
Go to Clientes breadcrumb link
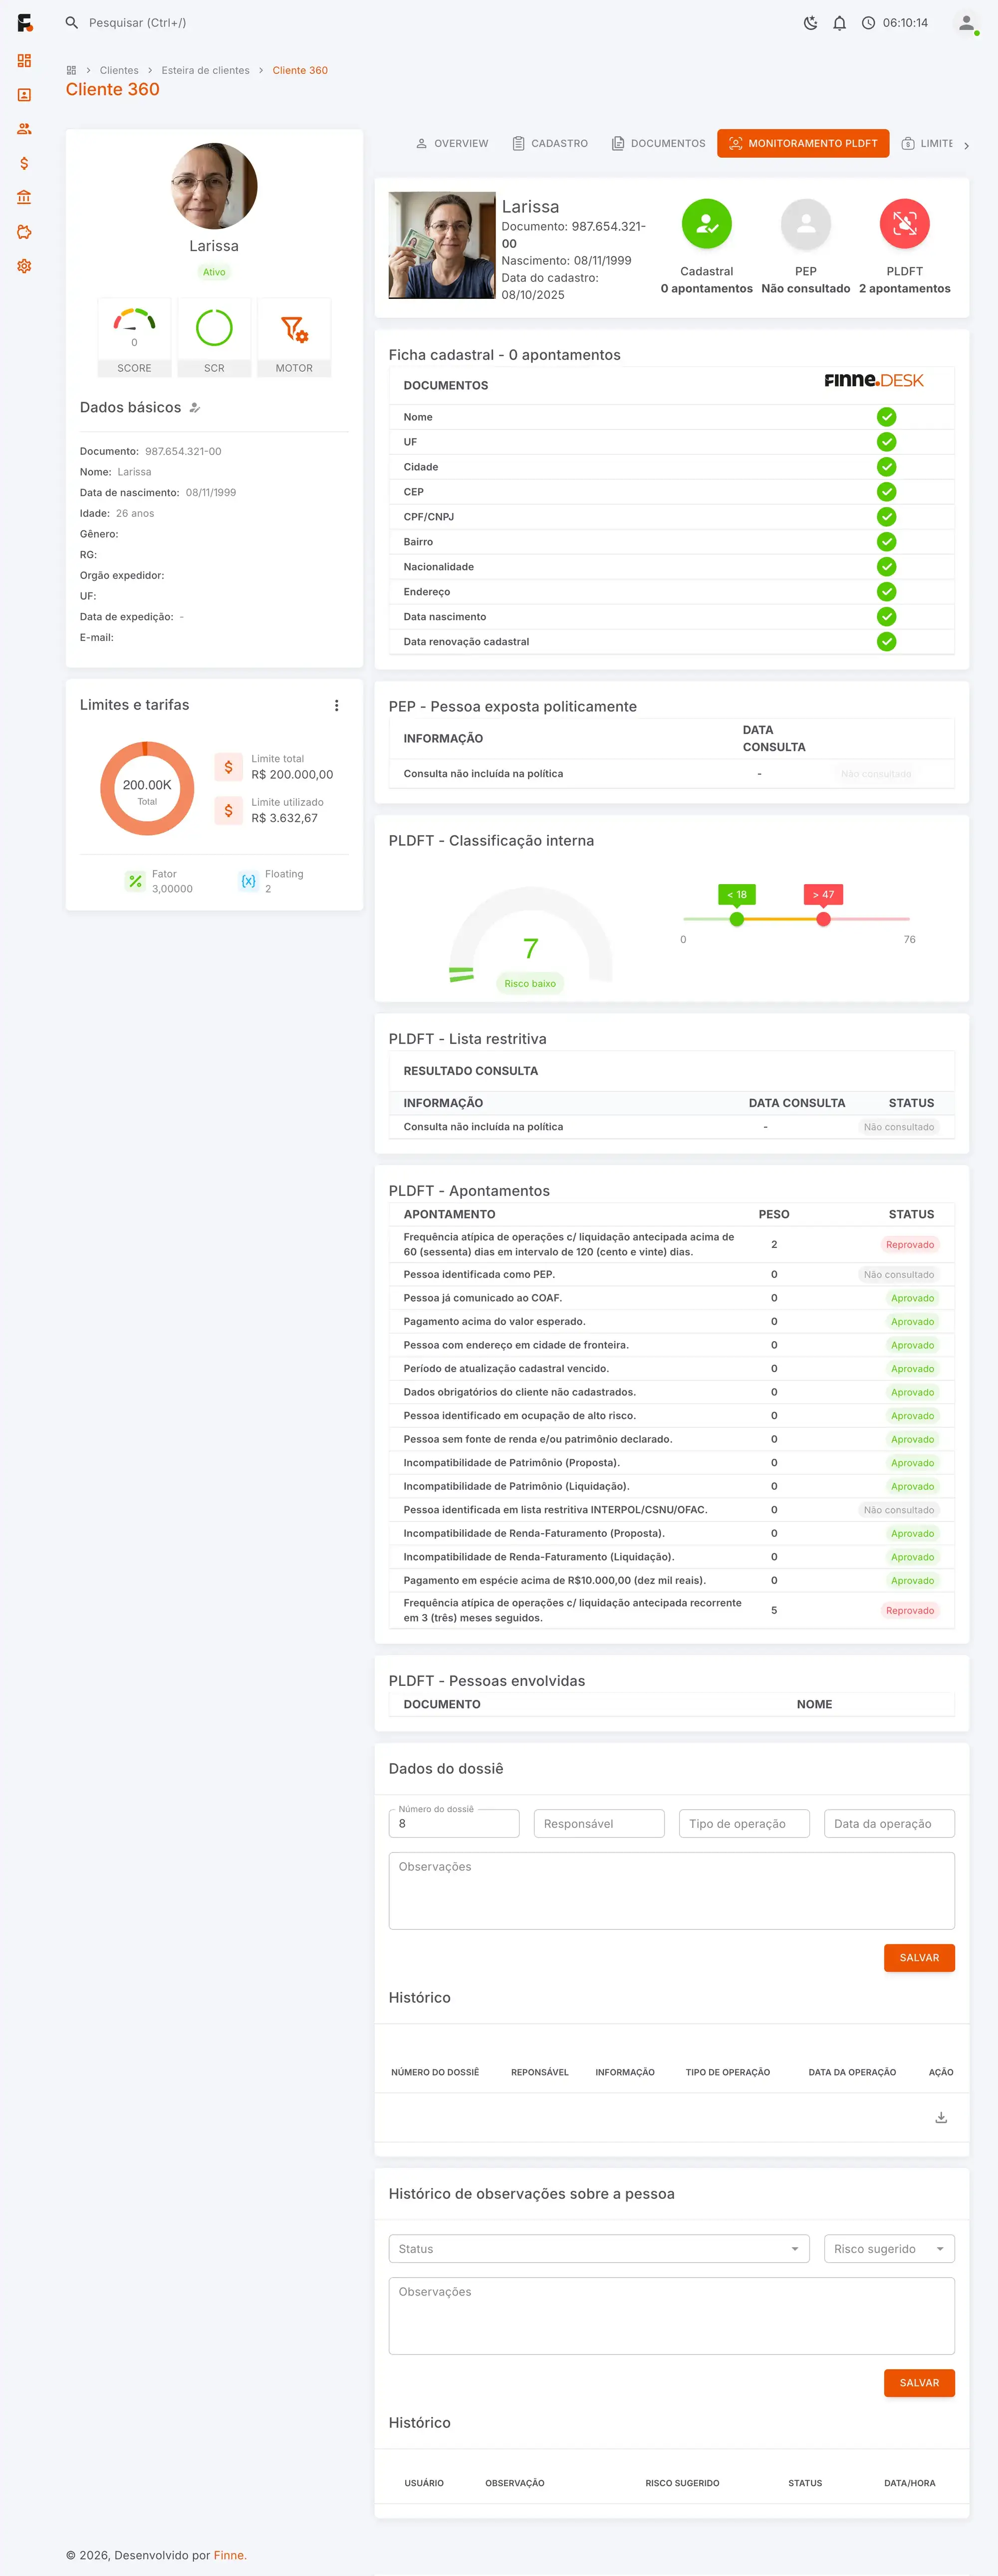pyautogui.click(x=119, y=71)
